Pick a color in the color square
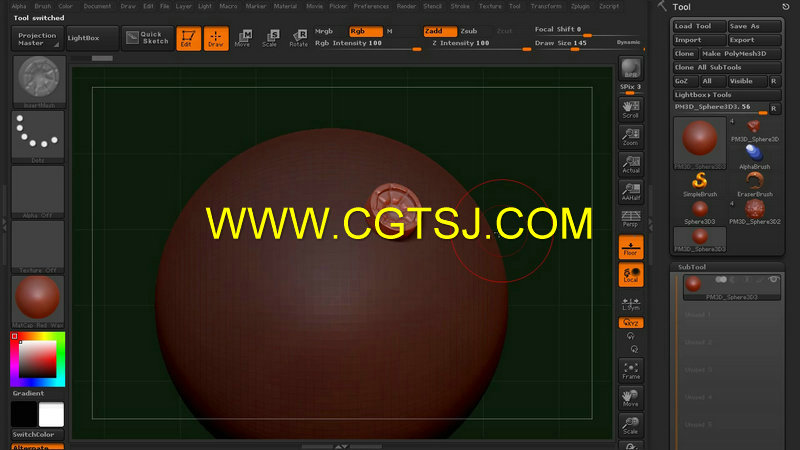This screenshot has width=800, height=450. (38, 359)
